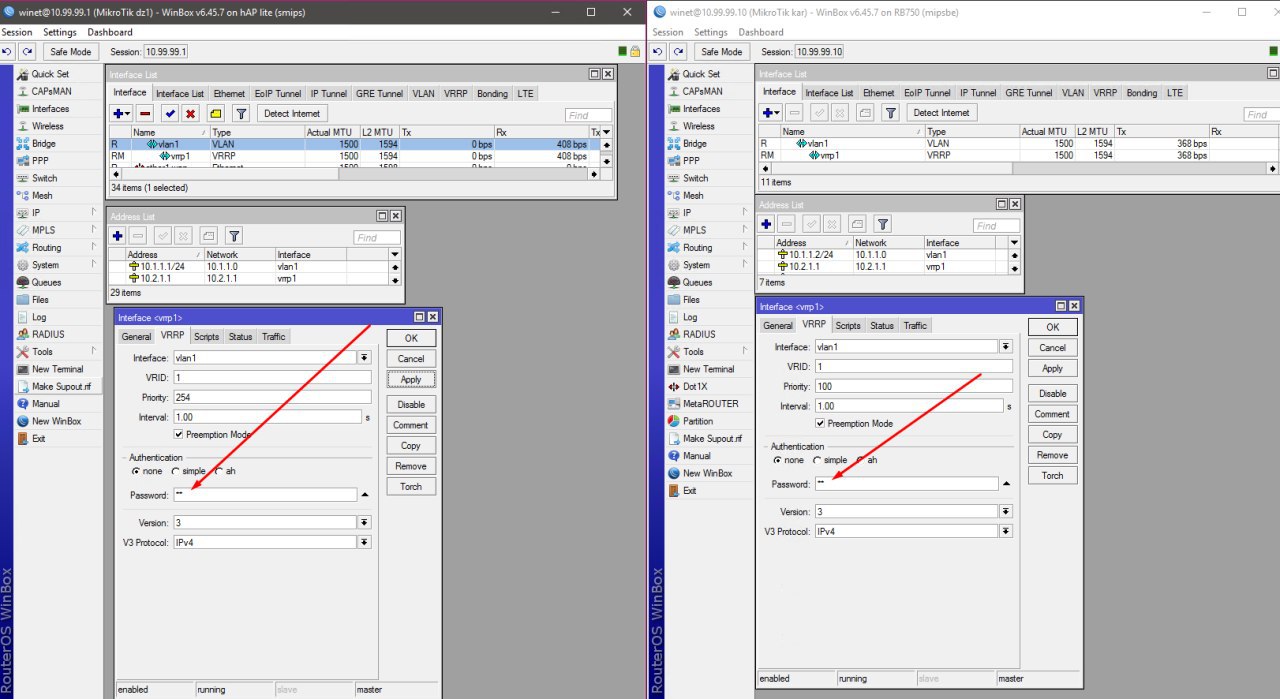This screenshot has width=1280, height=699.
Task: Click OK in right vrrp1 dialog
Action: click(x=1052, y=327)
